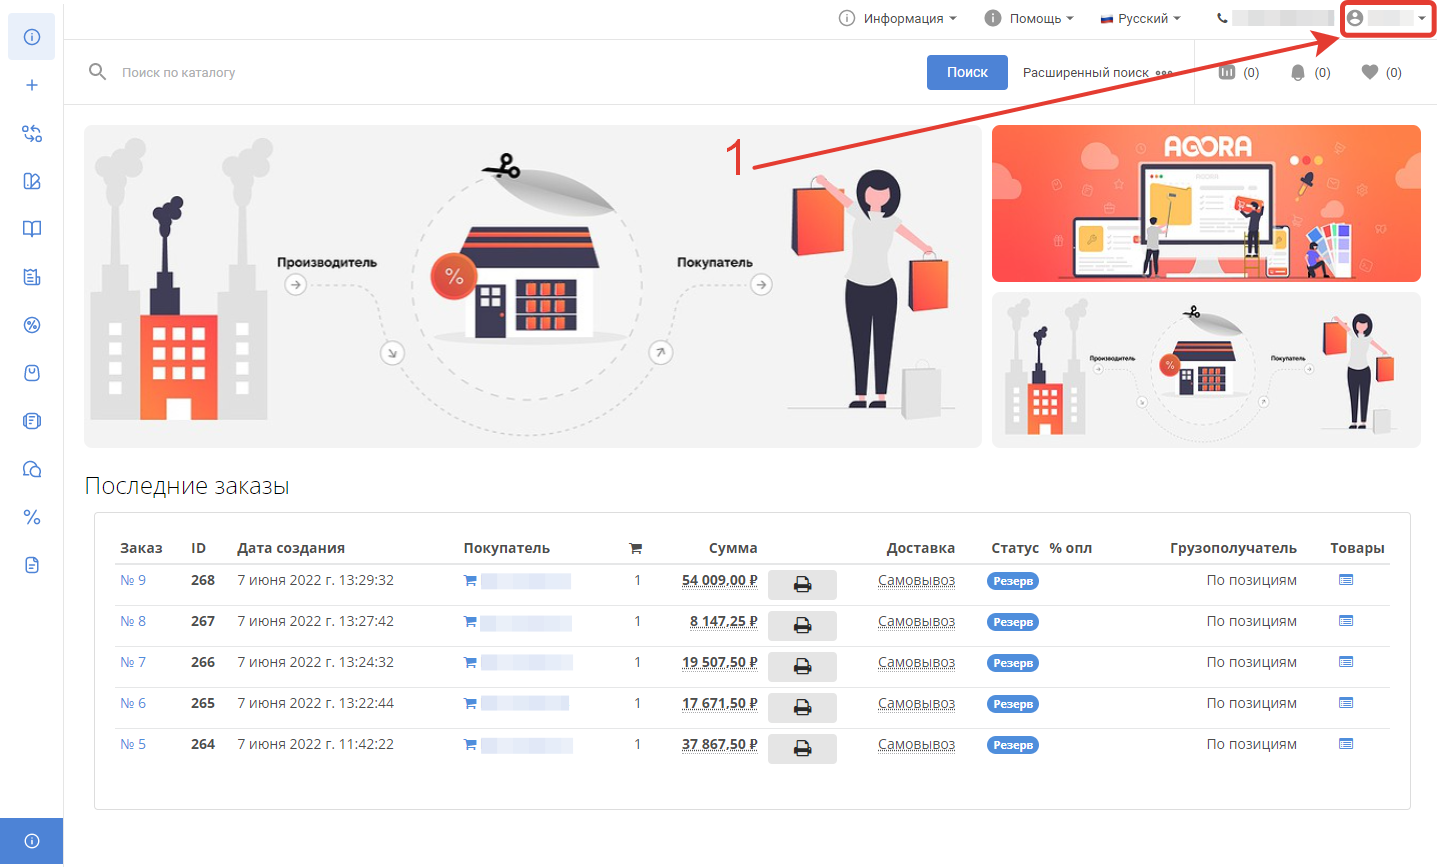
Task: Click the catalog search input field
Action: pyautogui.click(x=500, y=72)
